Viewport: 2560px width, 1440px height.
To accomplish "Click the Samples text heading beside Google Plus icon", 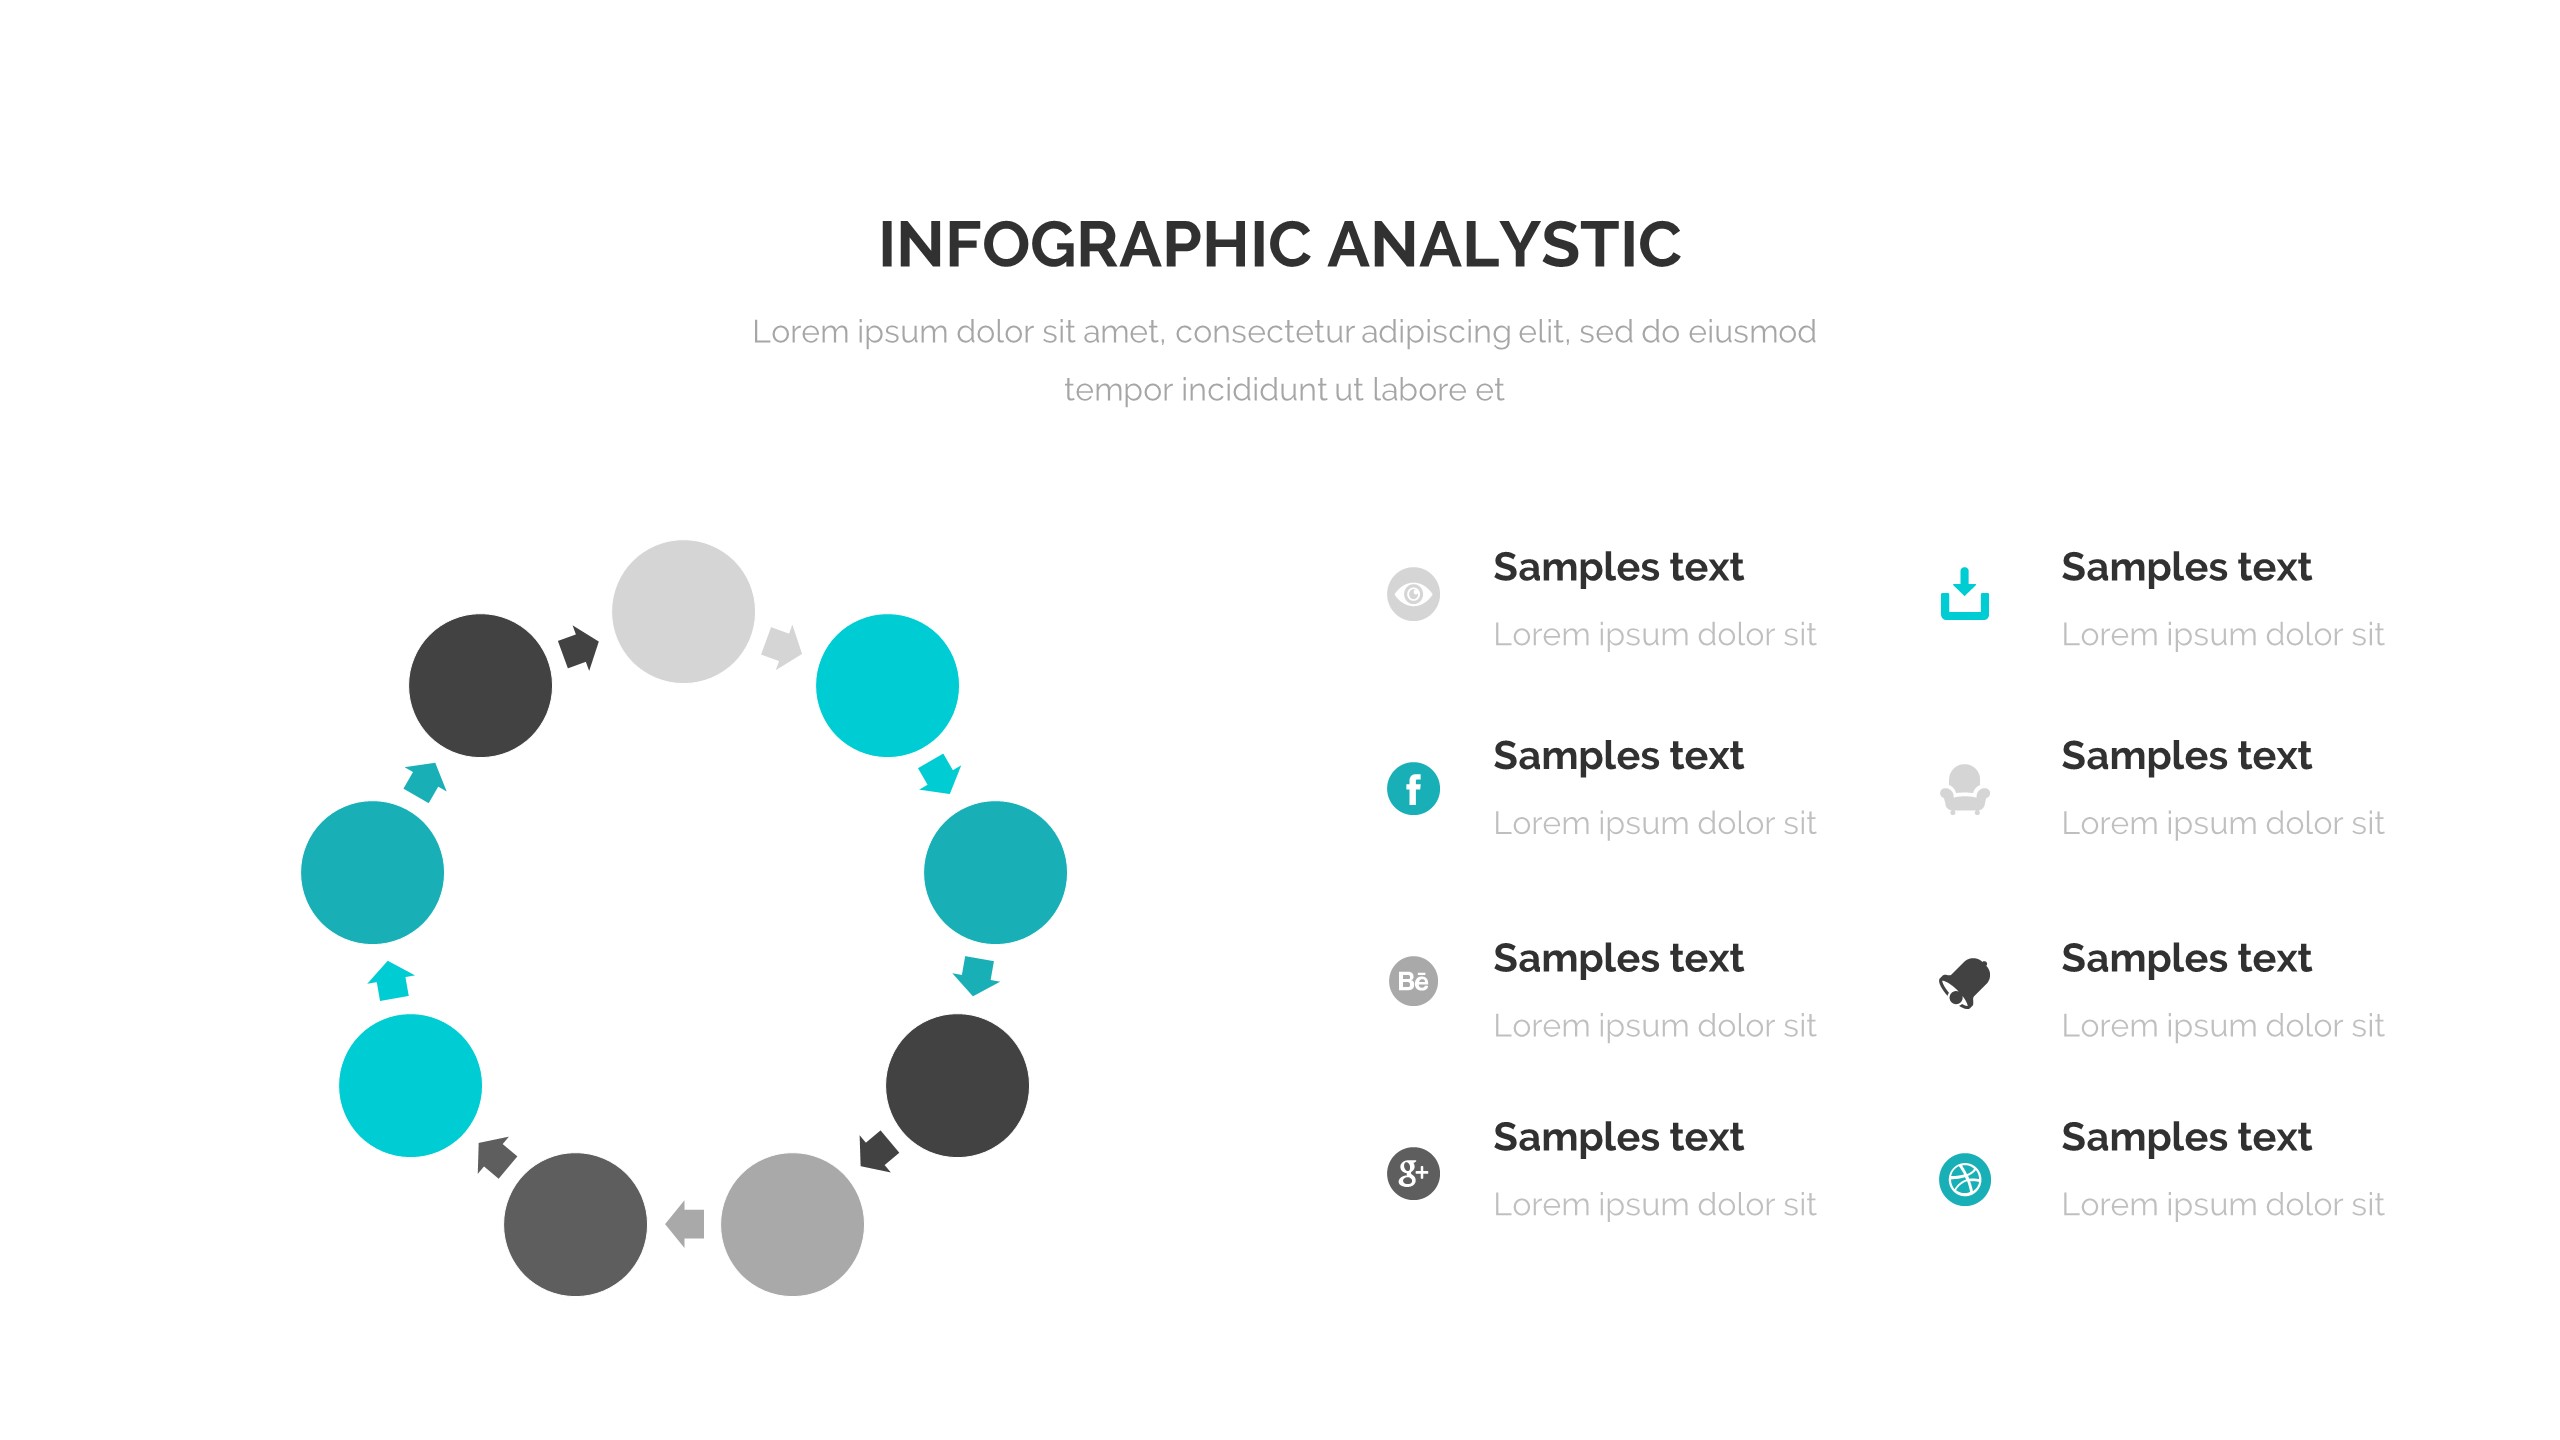I will 1618,1138.
